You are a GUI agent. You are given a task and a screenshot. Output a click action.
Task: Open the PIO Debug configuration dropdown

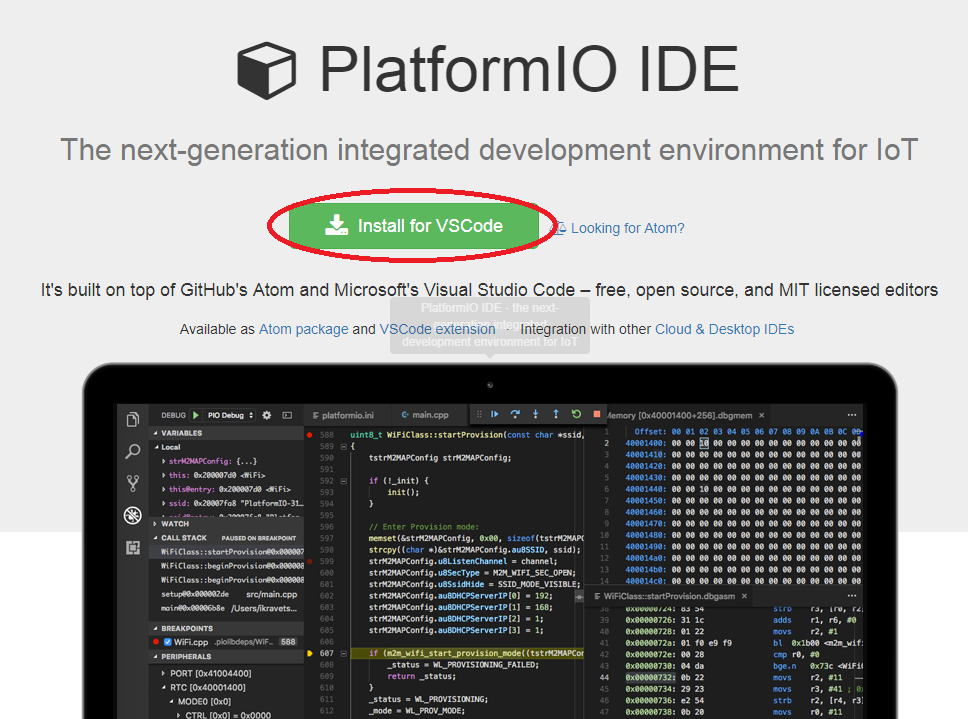230,415
